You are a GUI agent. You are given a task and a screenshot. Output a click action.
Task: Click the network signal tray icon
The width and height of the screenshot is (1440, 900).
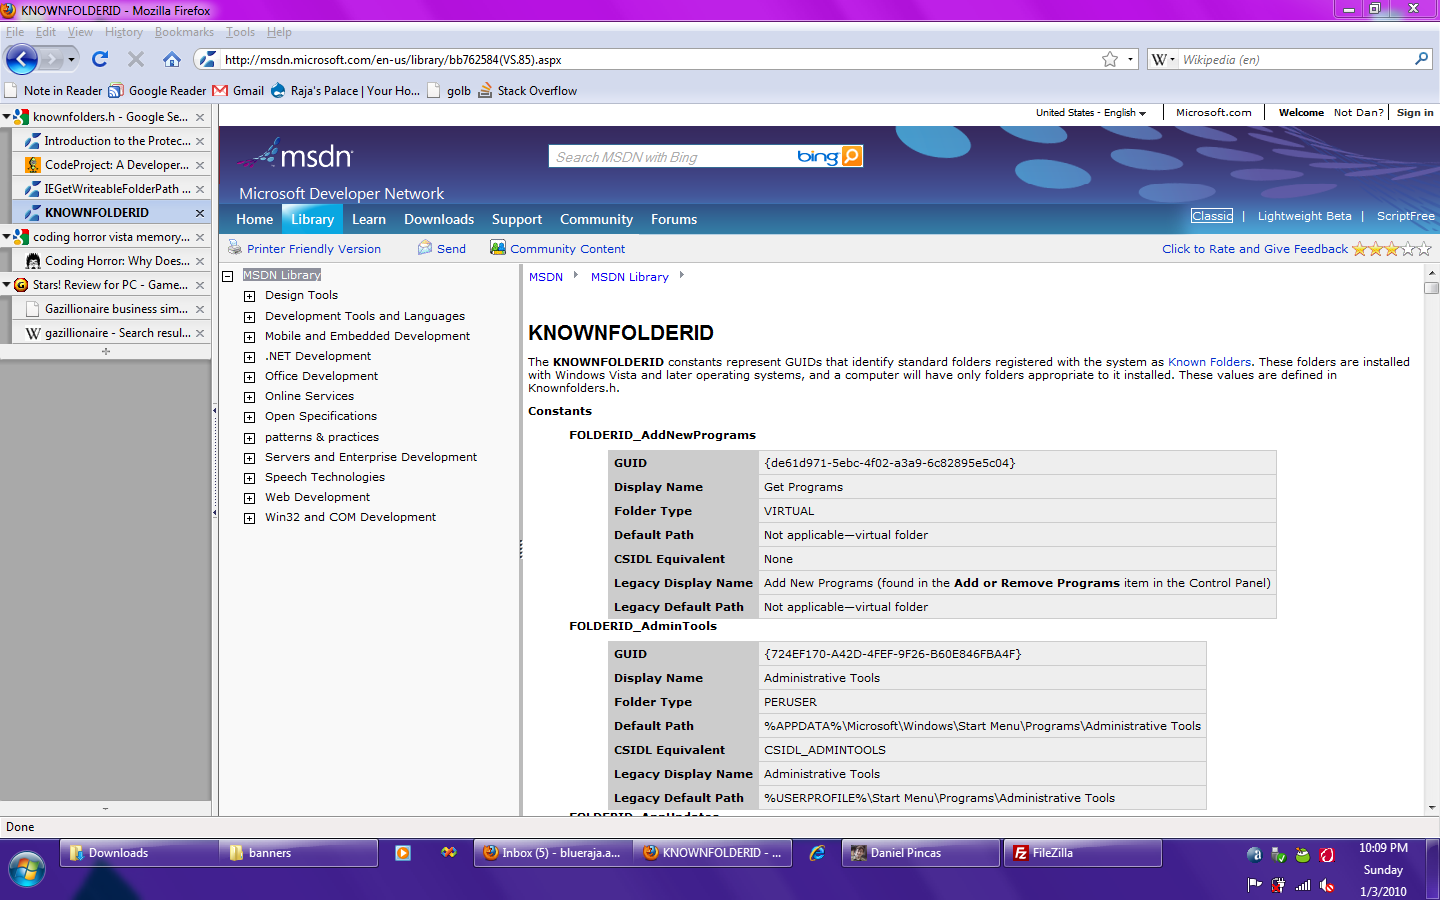click(x=1303, y=885)
